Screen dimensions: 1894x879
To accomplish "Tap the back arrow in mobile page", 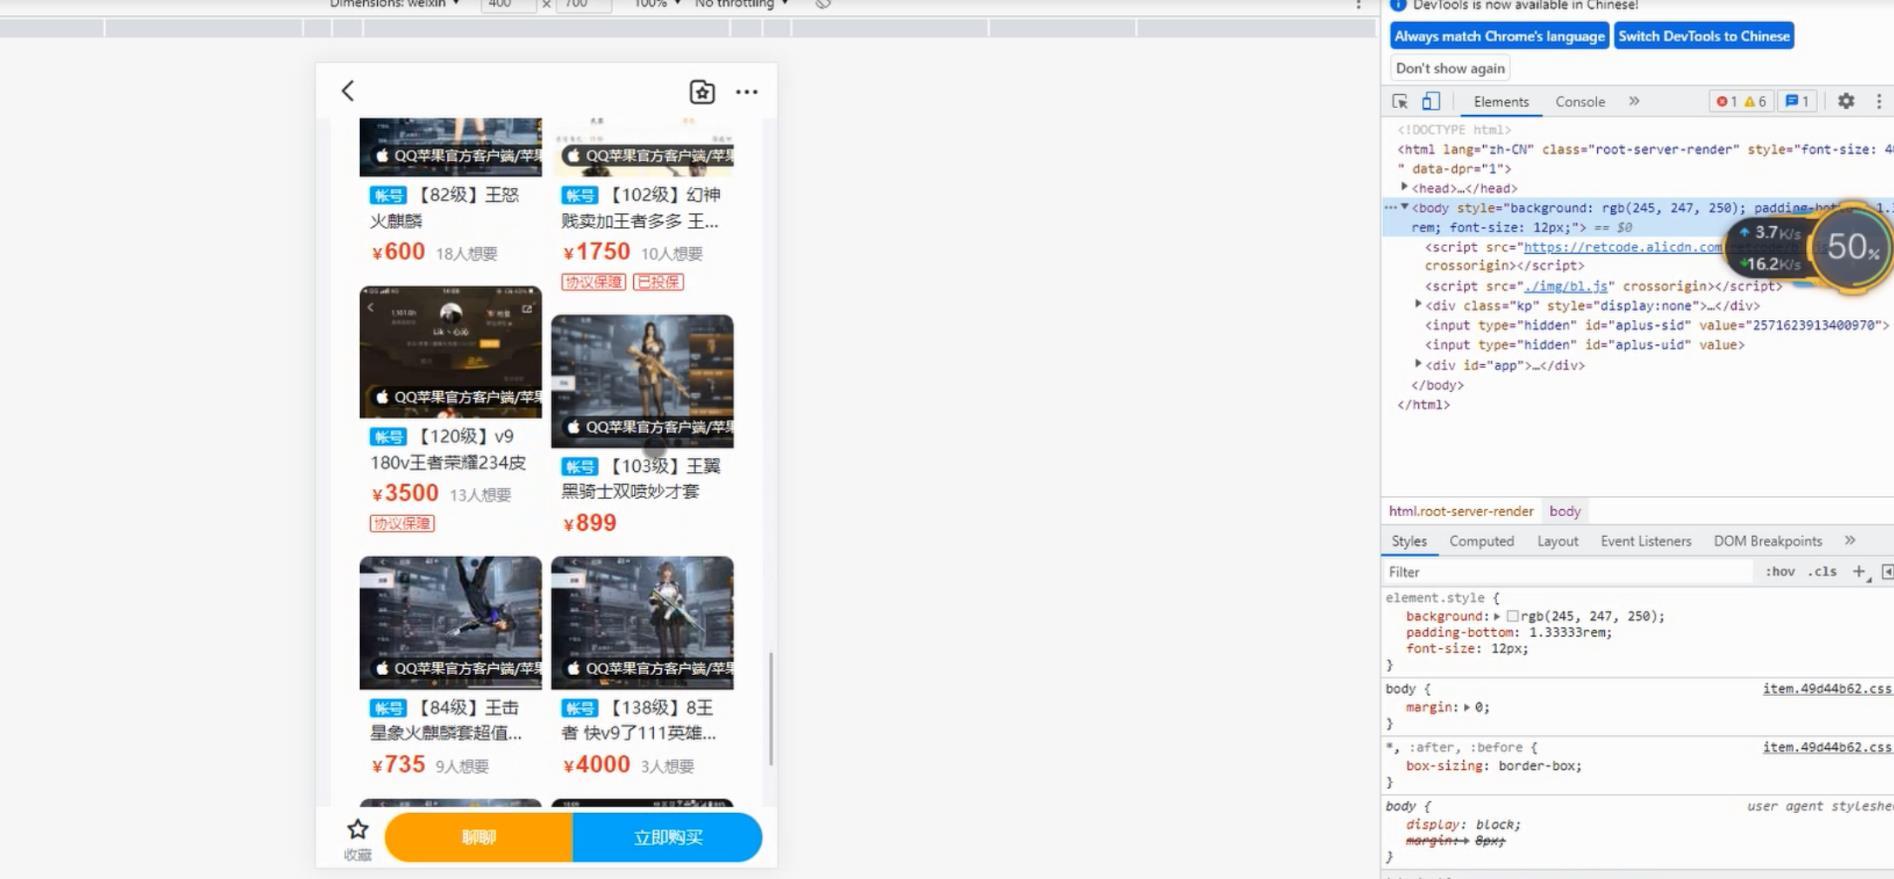I will (x=348, y=91).
